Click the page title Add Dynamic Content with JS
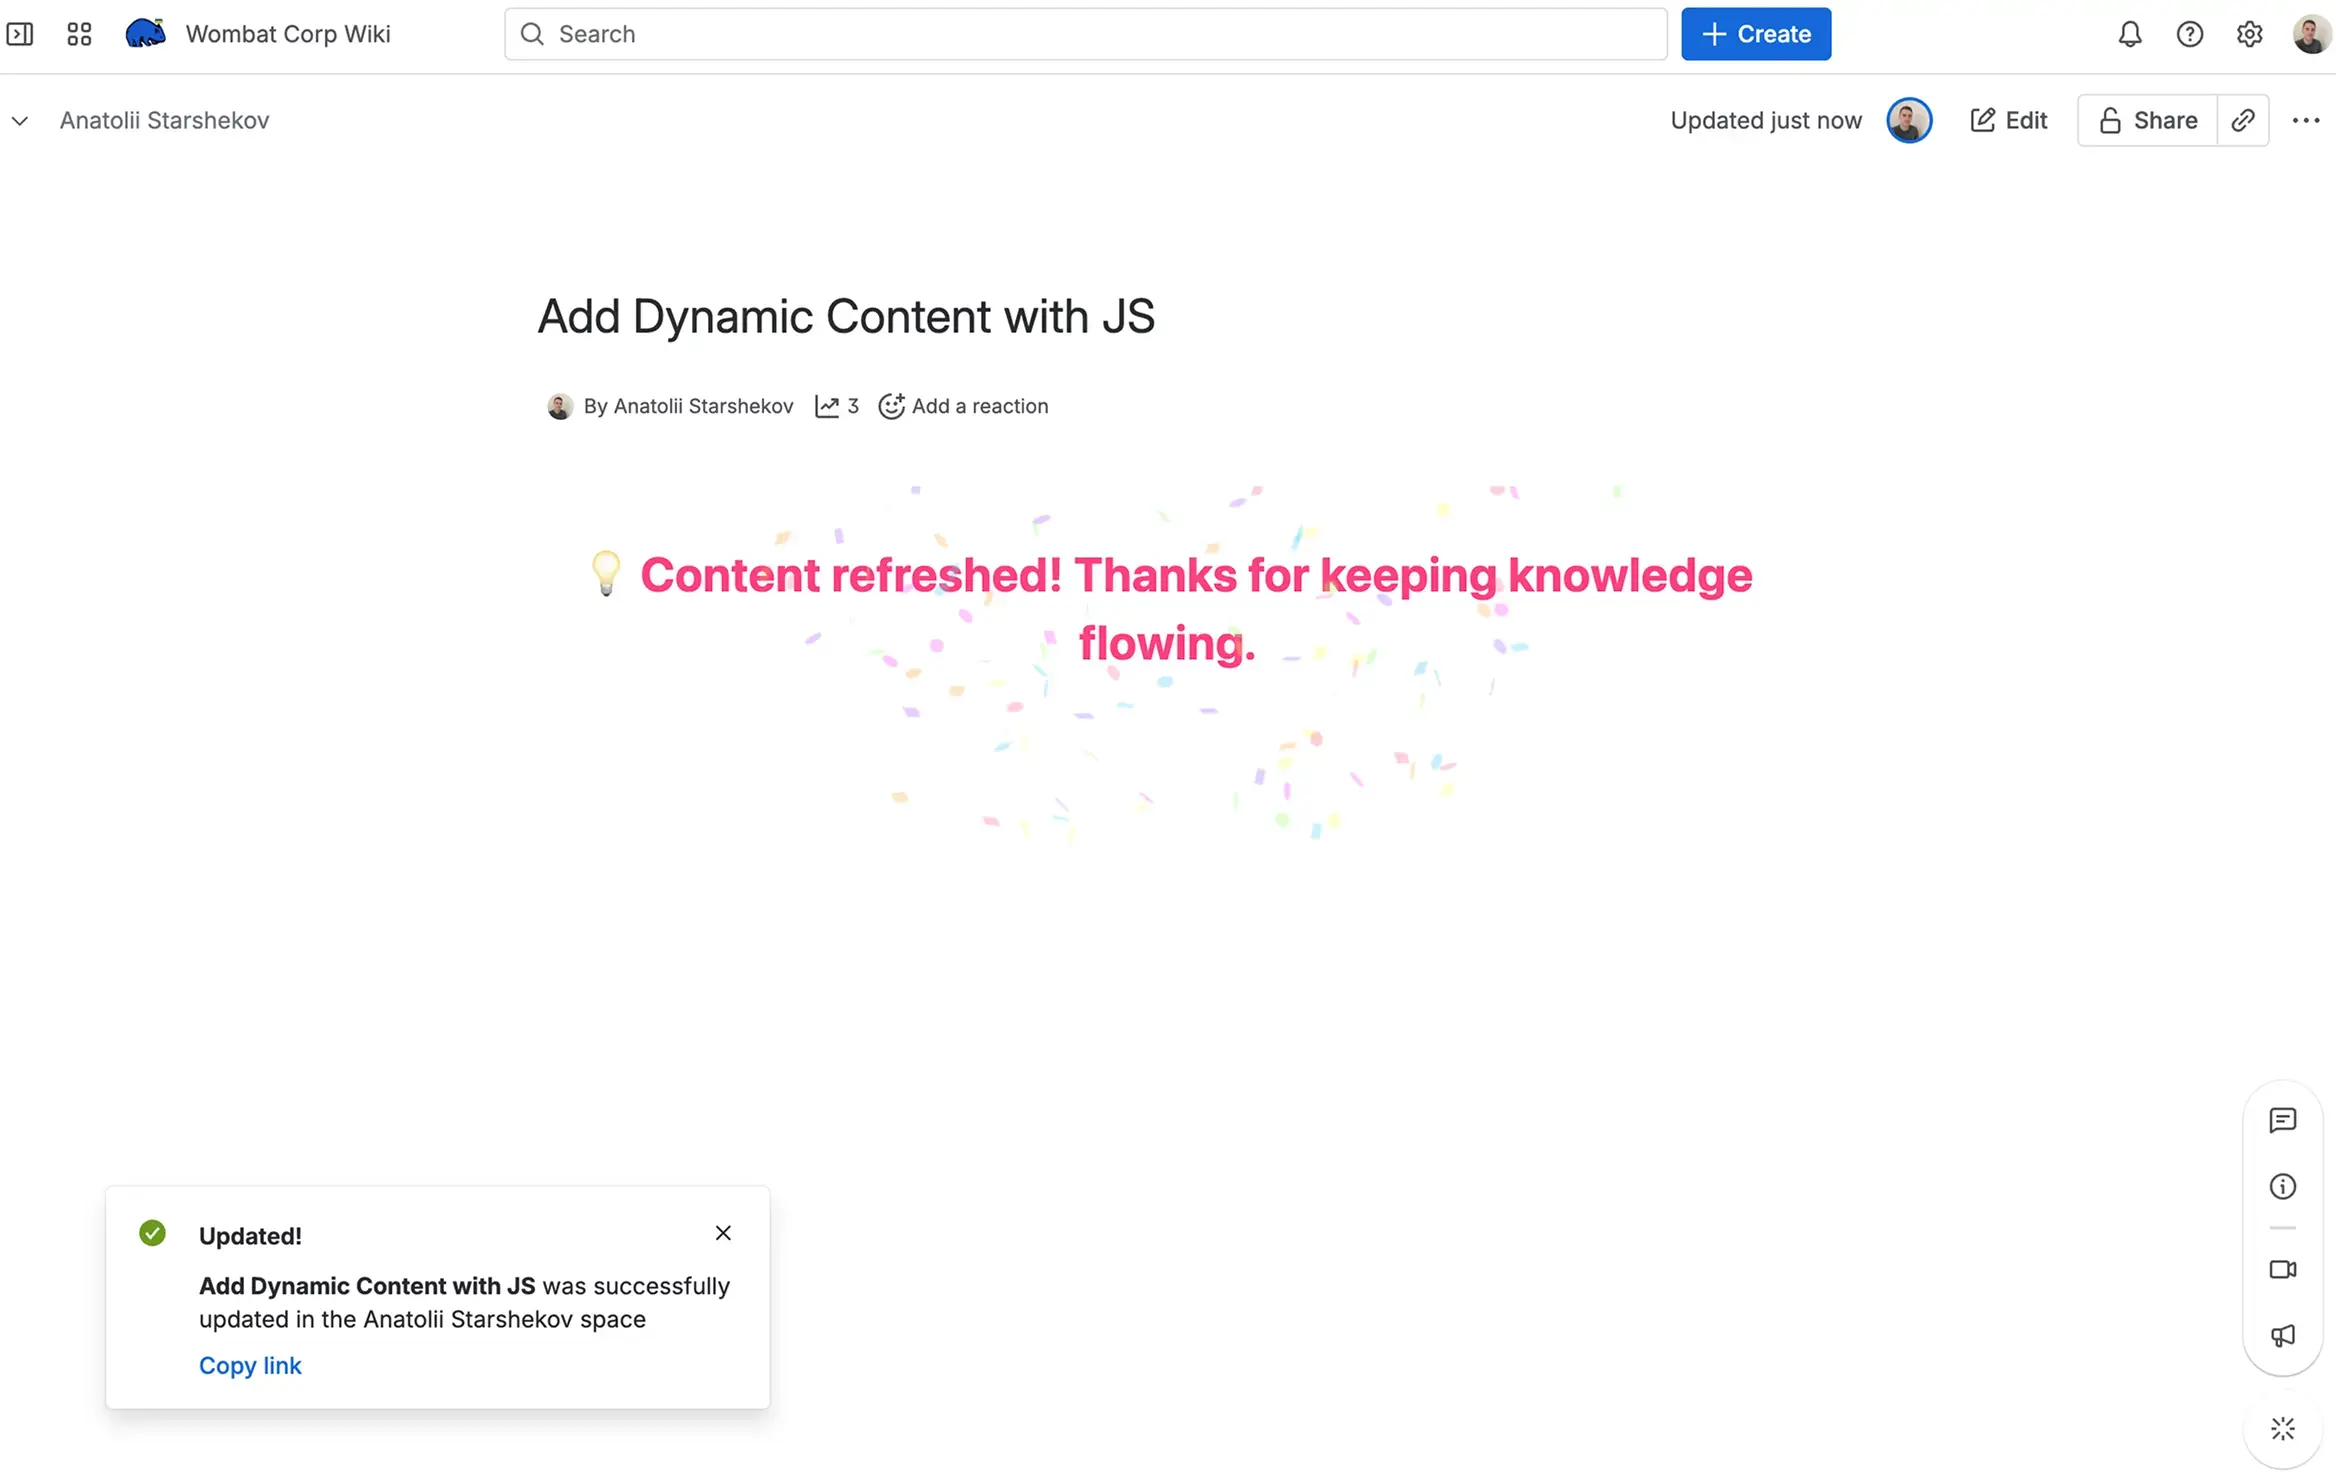Viewport: 2336px width, 1484px height. coord(846,316)
